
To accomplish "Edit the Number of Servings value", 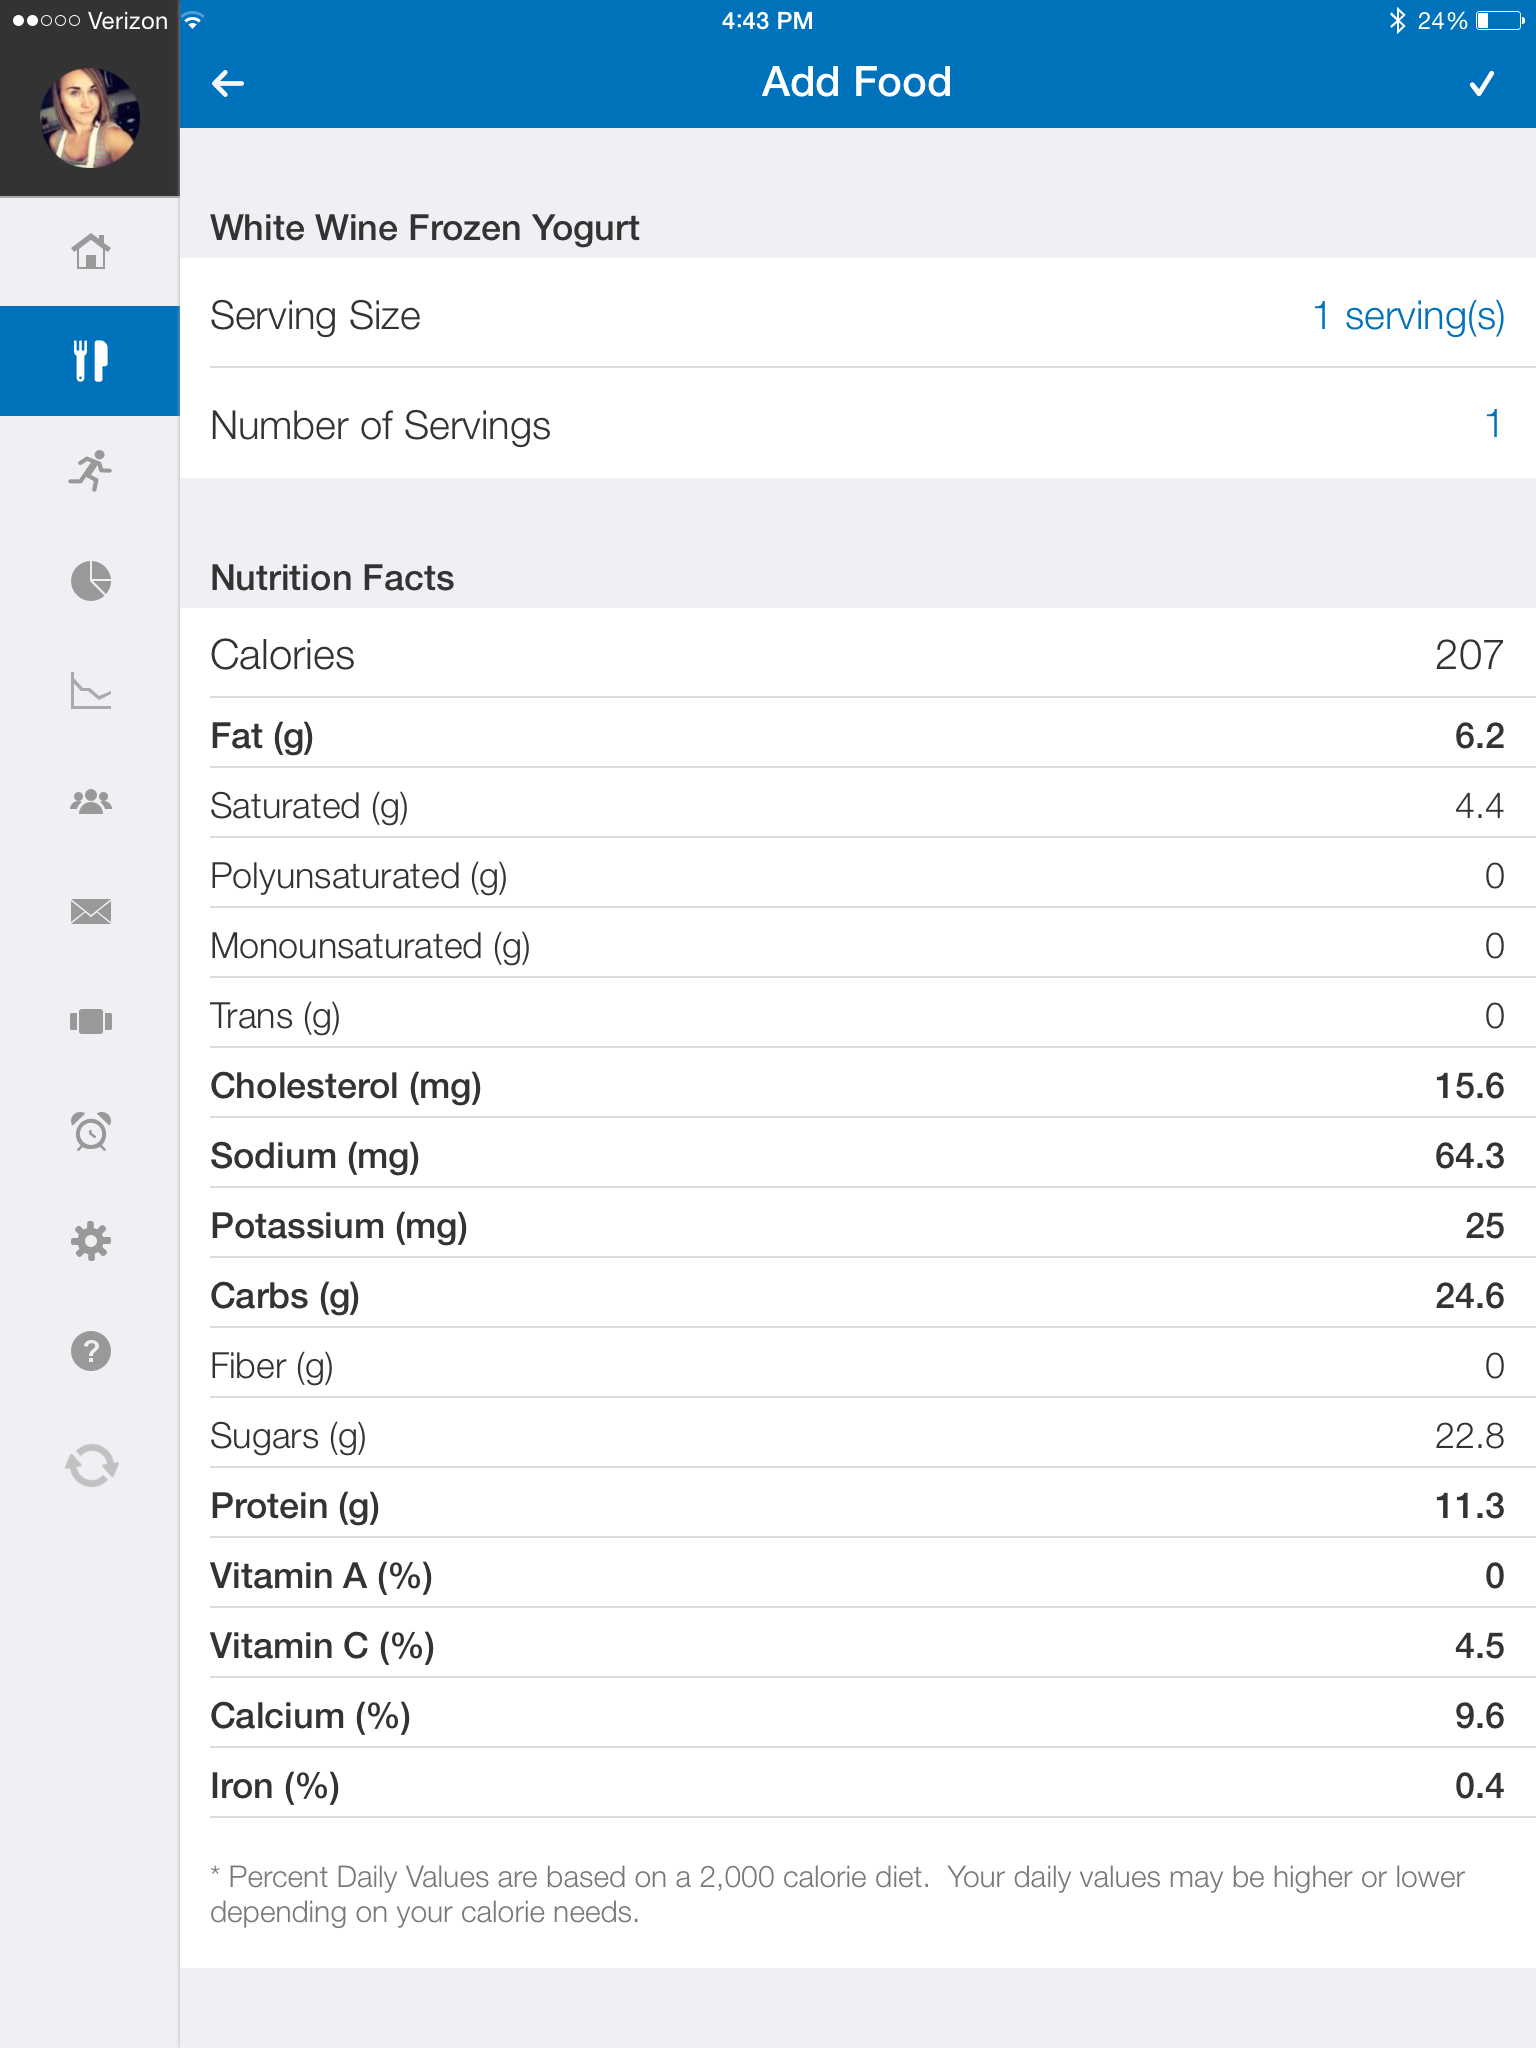I will (x=1492, y=425).
